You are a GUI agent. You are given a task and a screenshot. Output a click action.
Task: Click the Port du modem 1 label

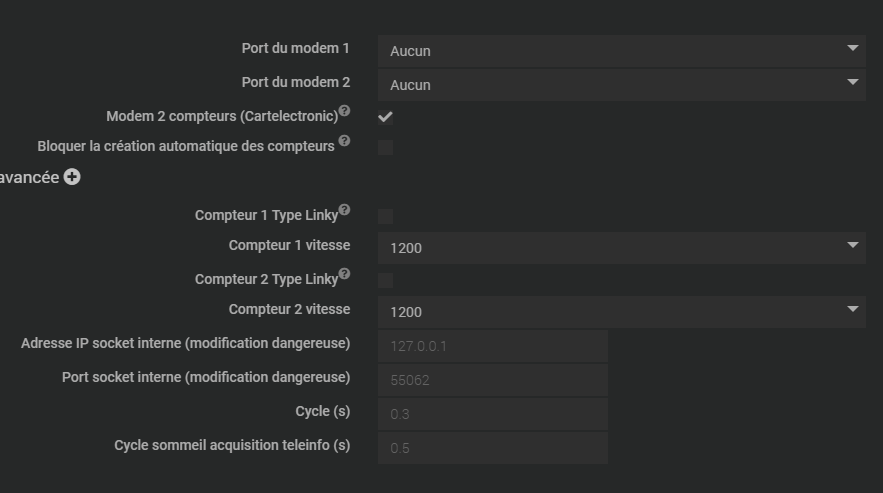[295, 49]
